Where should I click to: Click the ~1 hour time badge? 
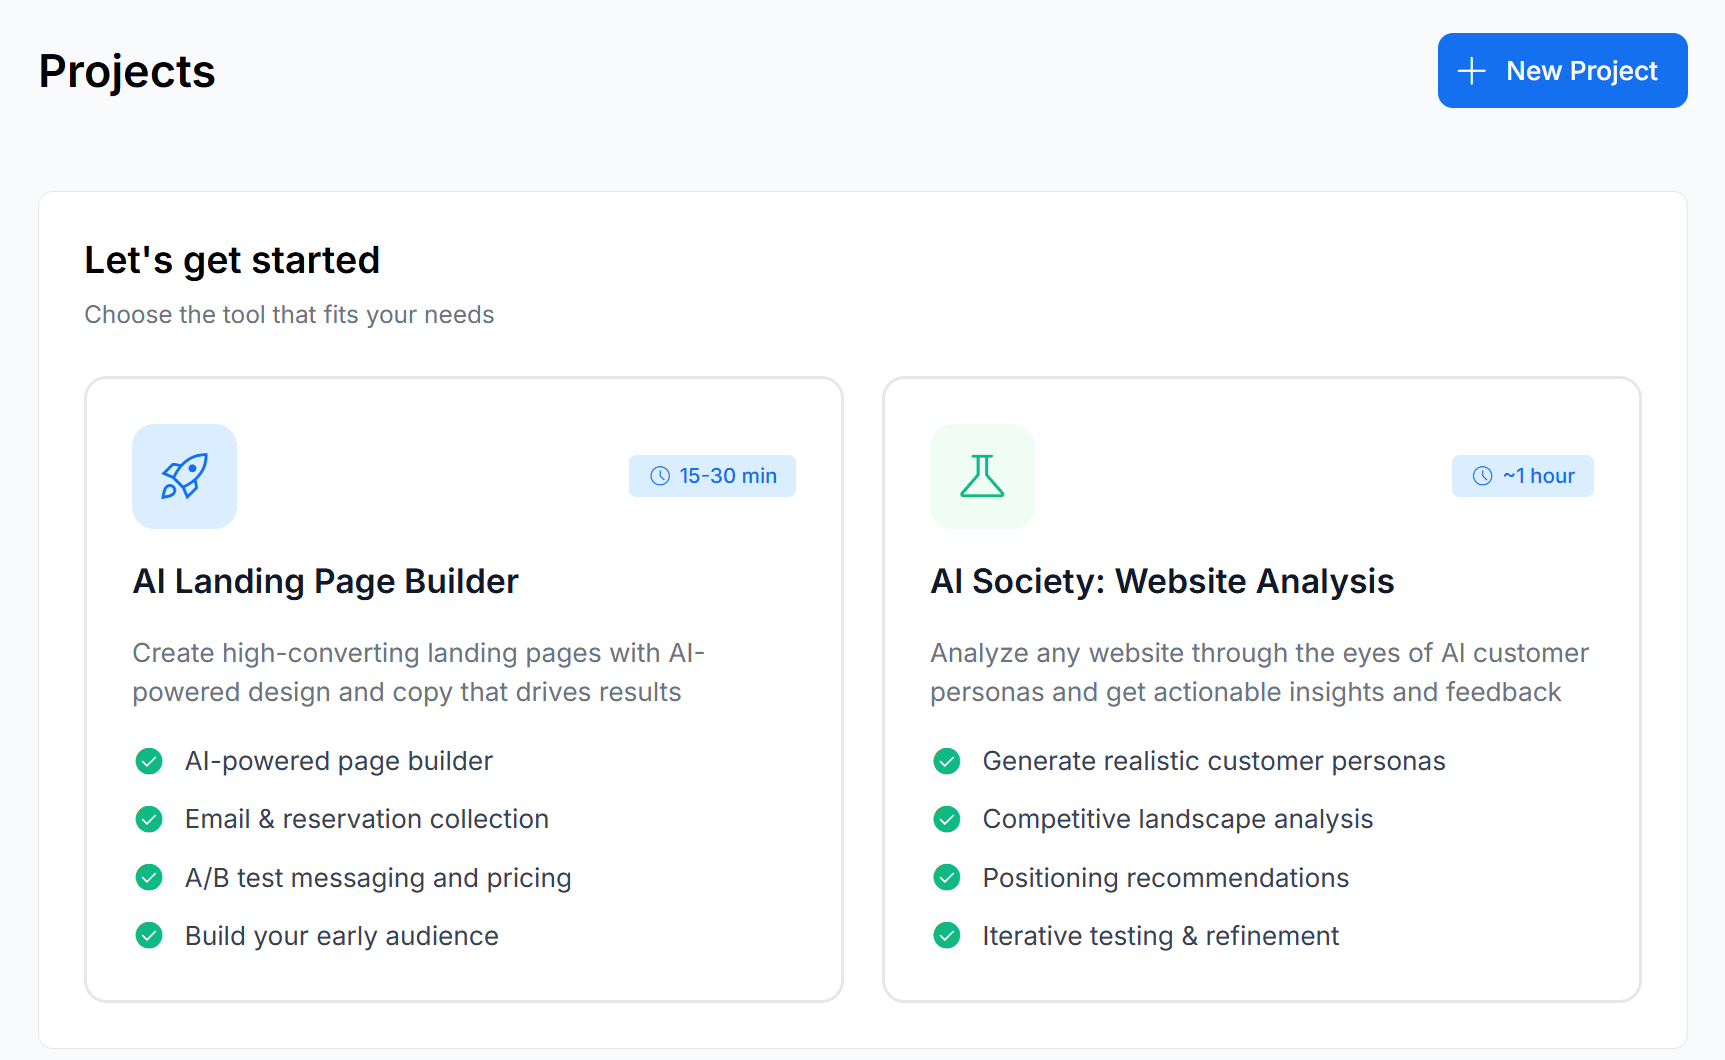coord(1523,476)
